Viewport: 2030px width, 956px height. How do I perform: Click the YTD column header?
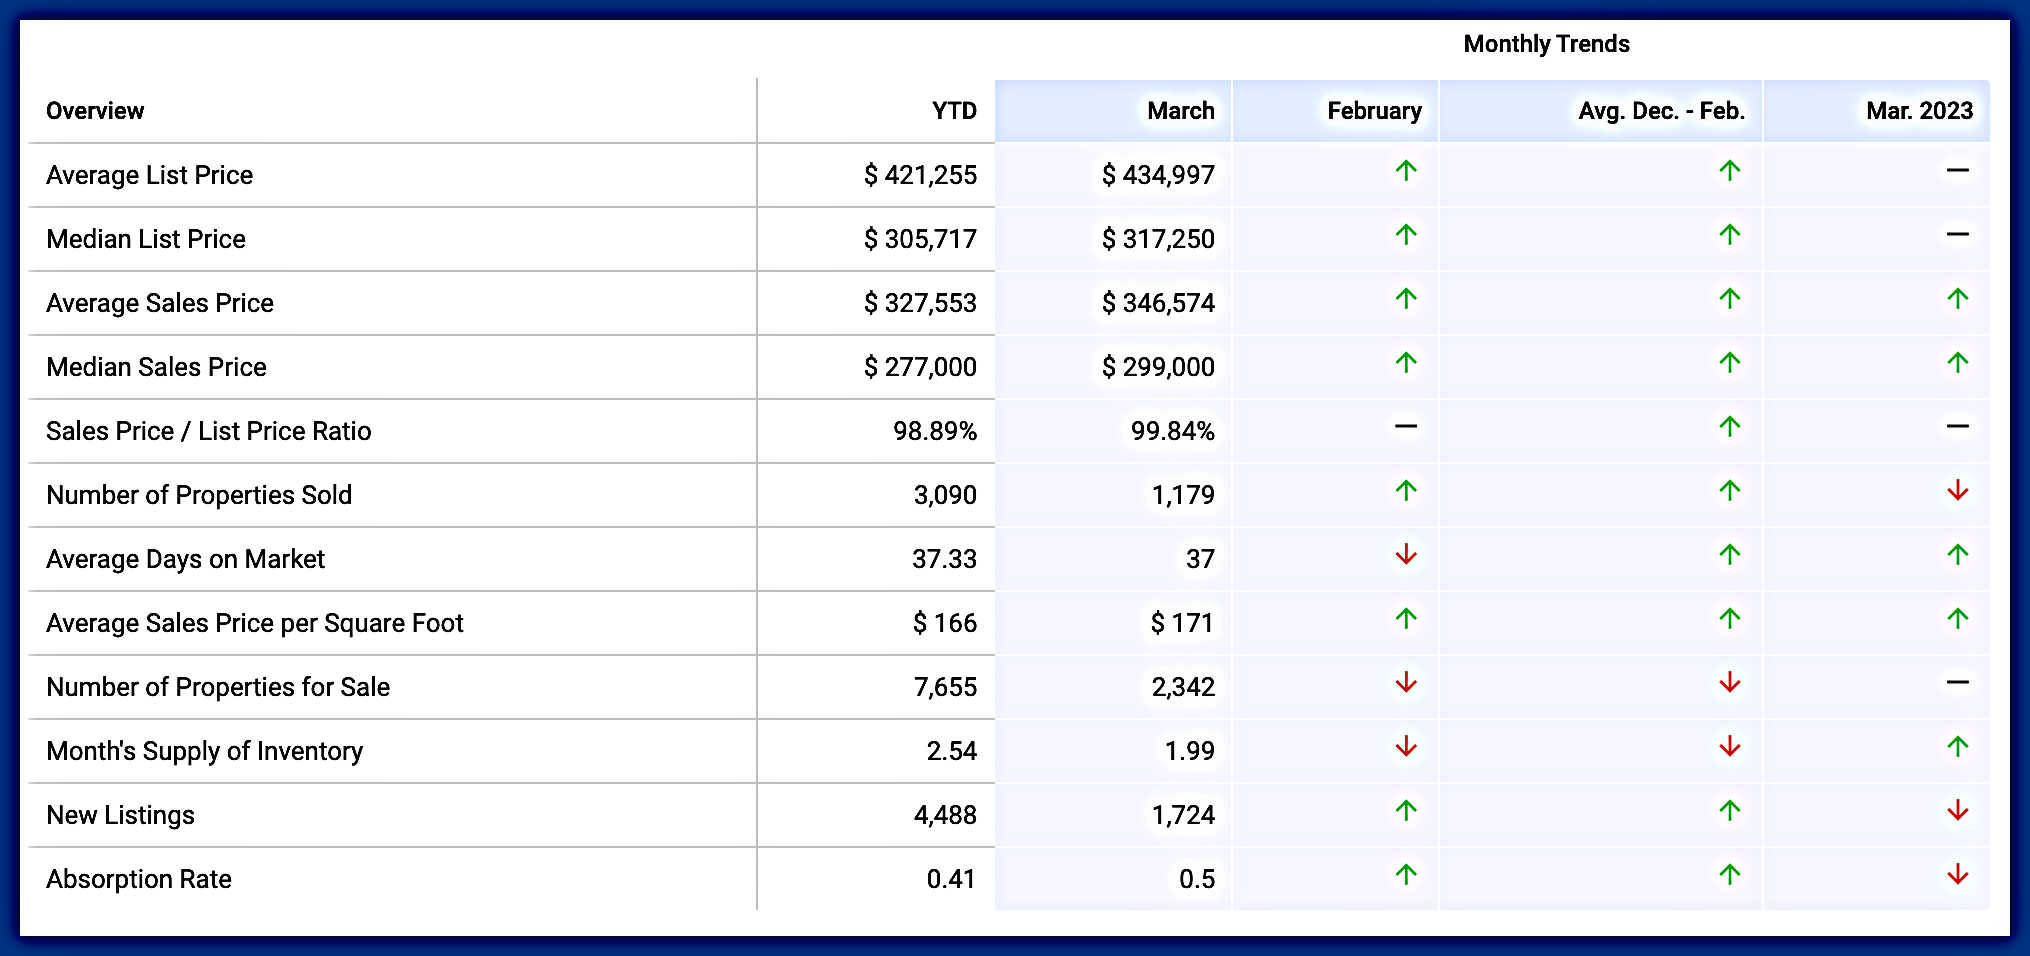click(x=954, y=111)
